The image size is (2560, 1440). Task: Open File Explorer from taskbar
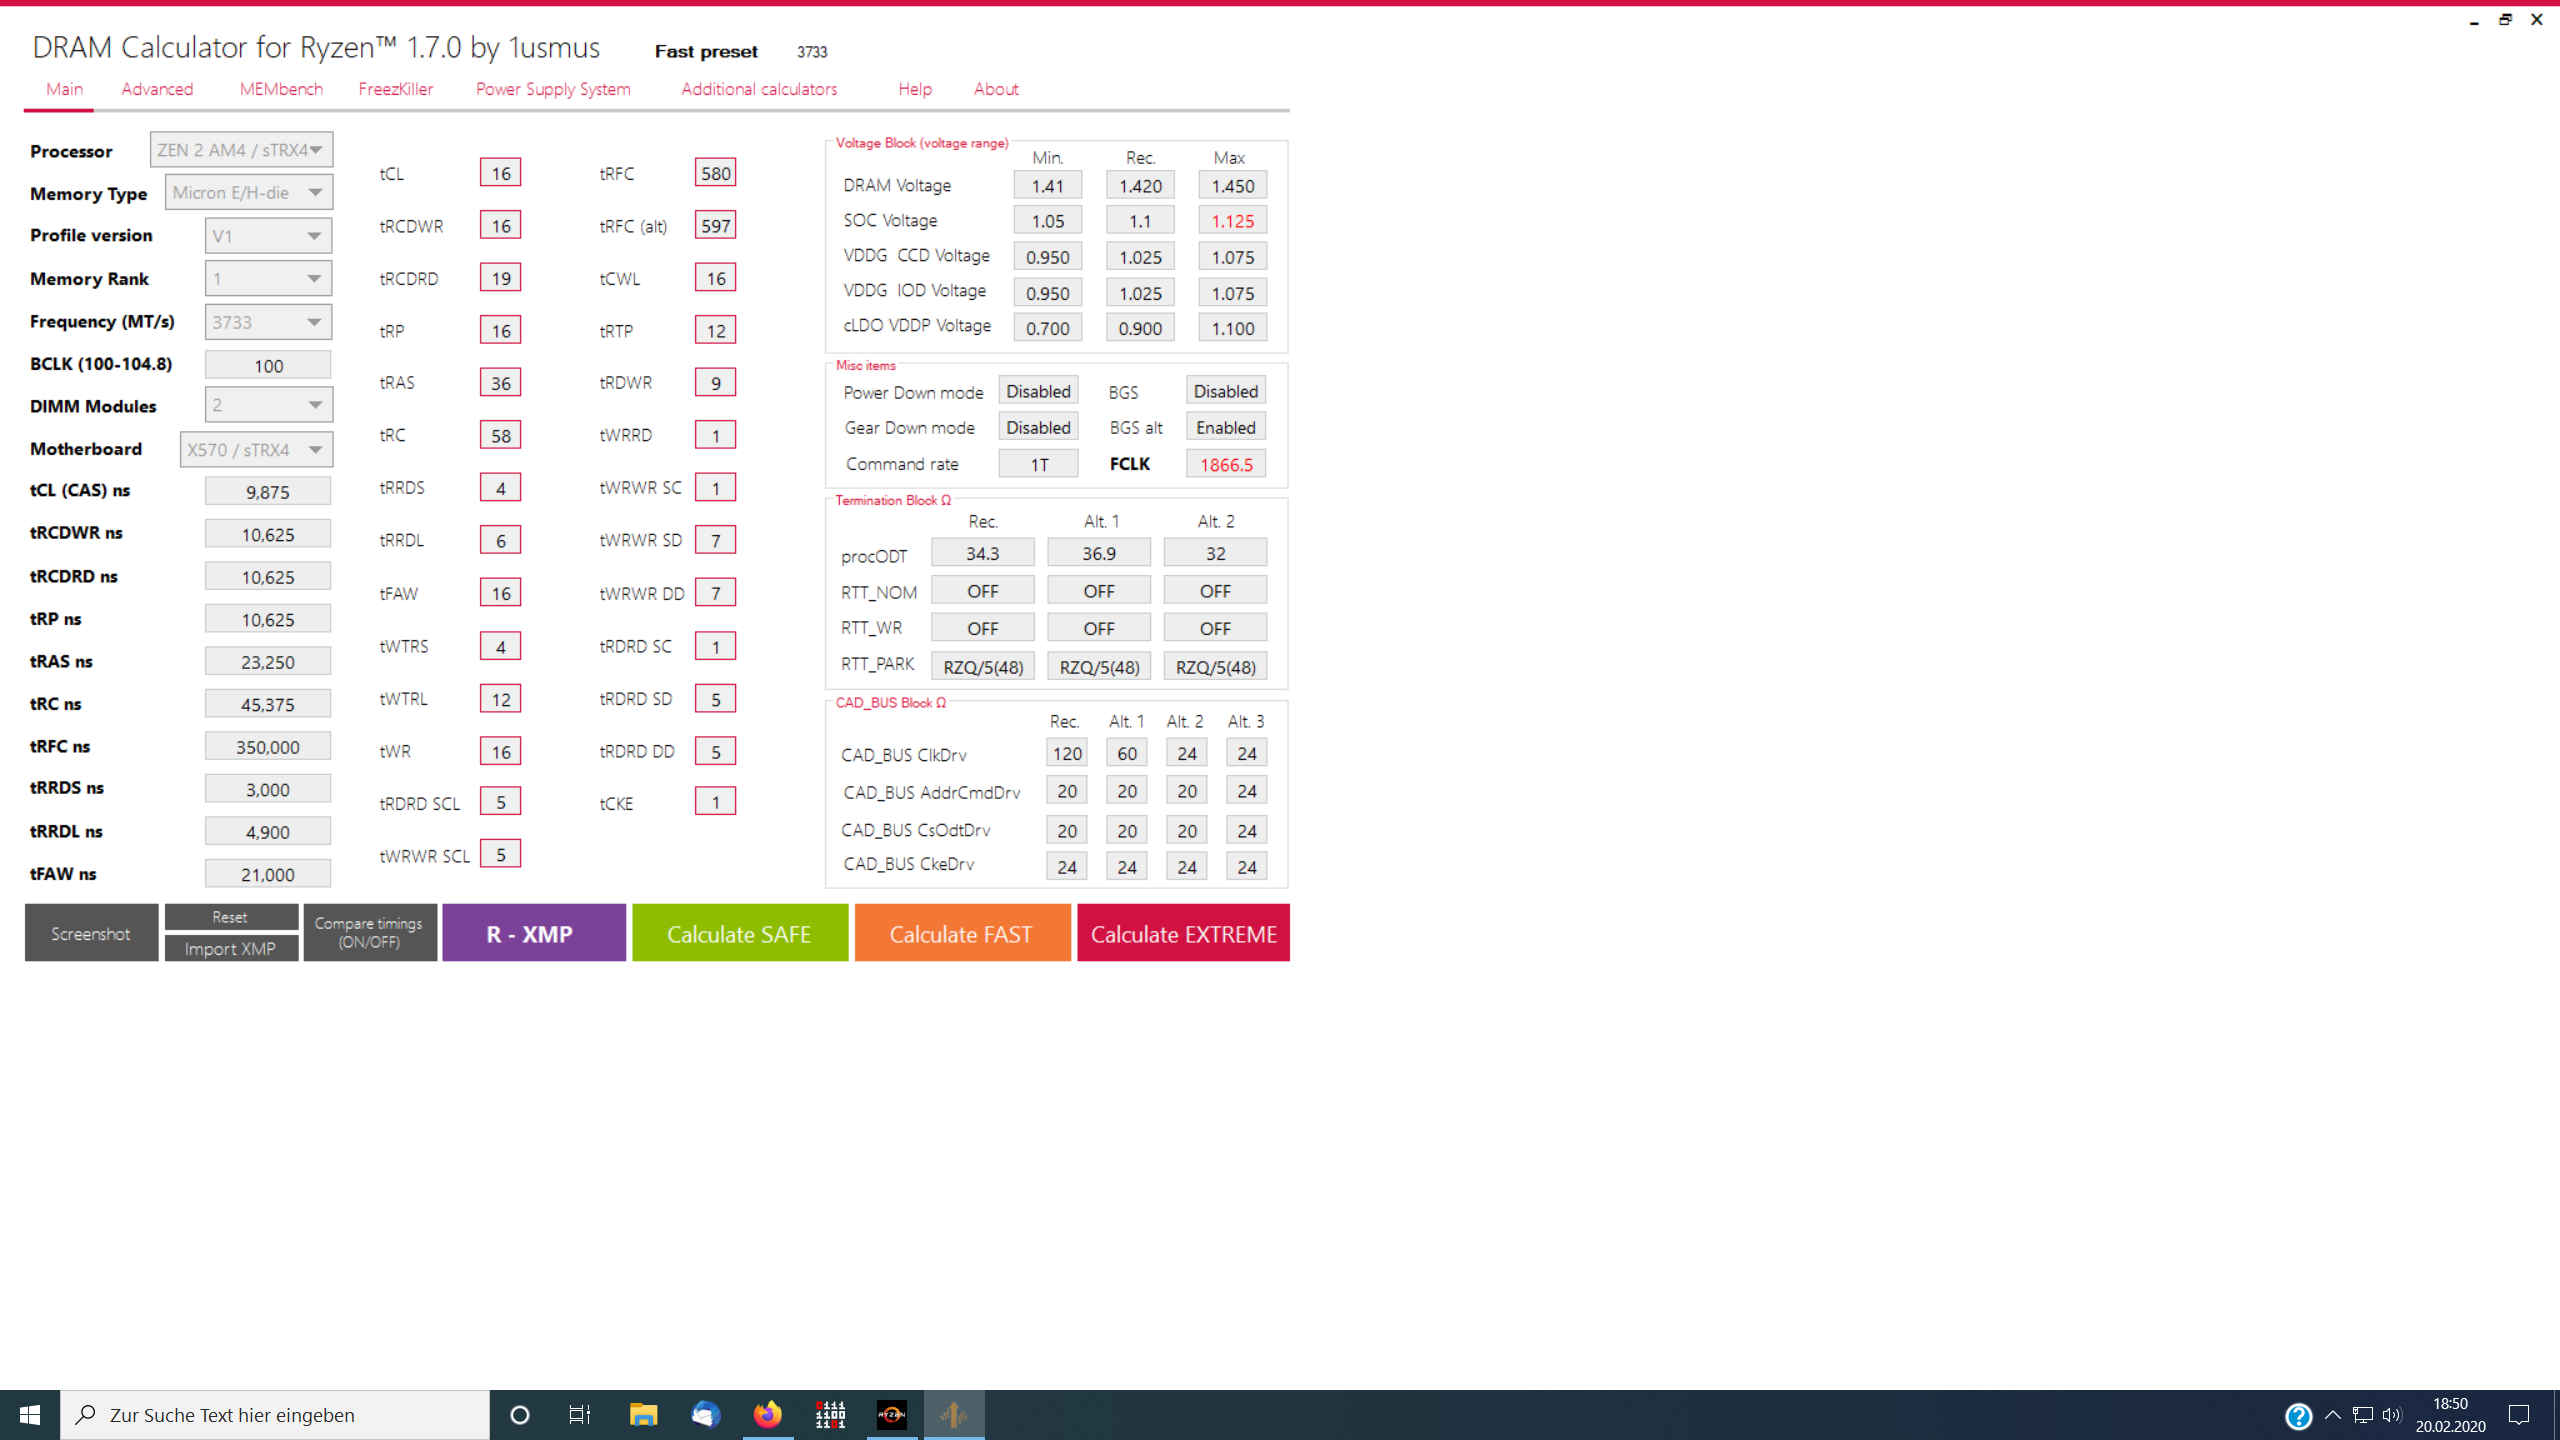pos(643,1414)
